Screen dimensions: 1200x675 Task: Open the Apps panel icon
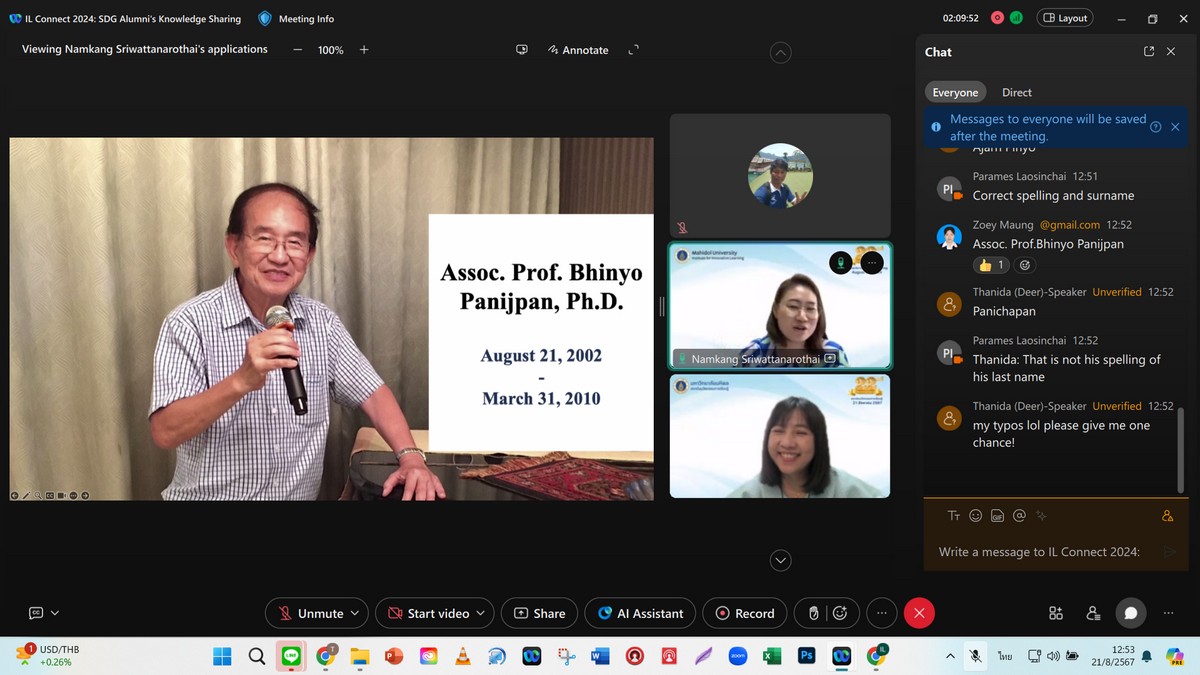coord(1056,613)
